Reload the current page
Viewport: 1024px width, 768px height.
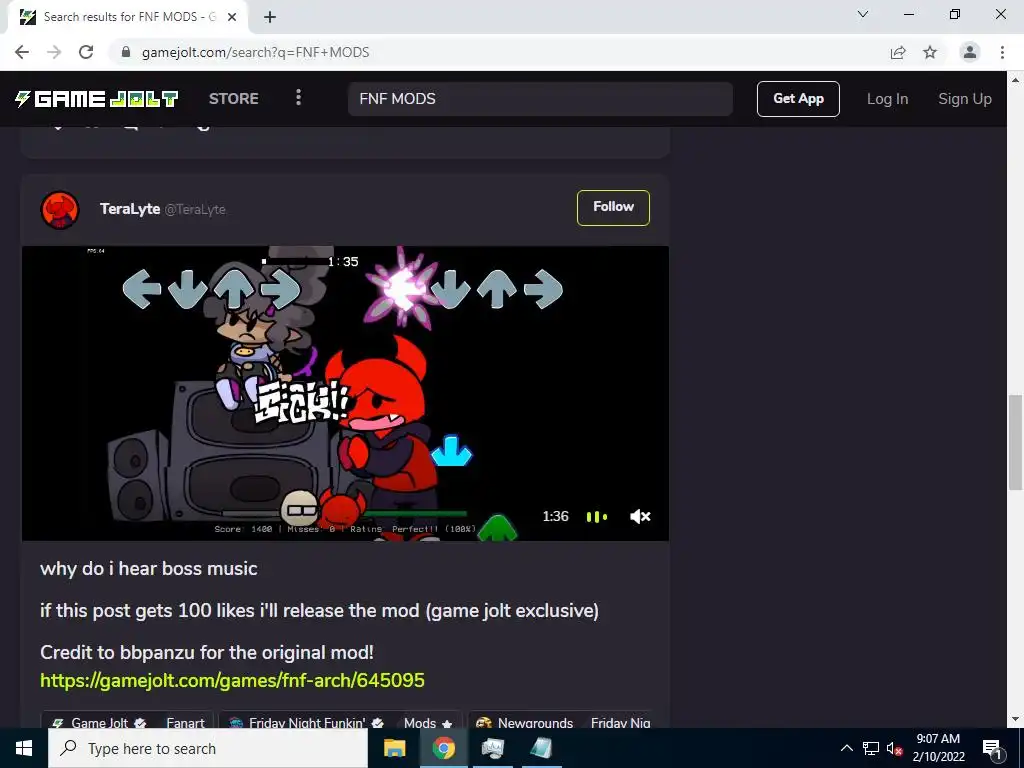pyautogui.click(x=86, y=52)
